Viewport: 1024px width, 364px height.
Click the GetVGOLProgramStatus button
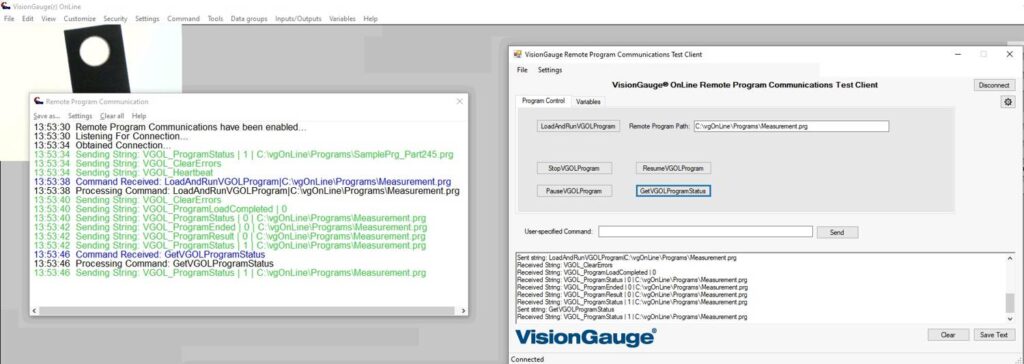tap(673, 191)
